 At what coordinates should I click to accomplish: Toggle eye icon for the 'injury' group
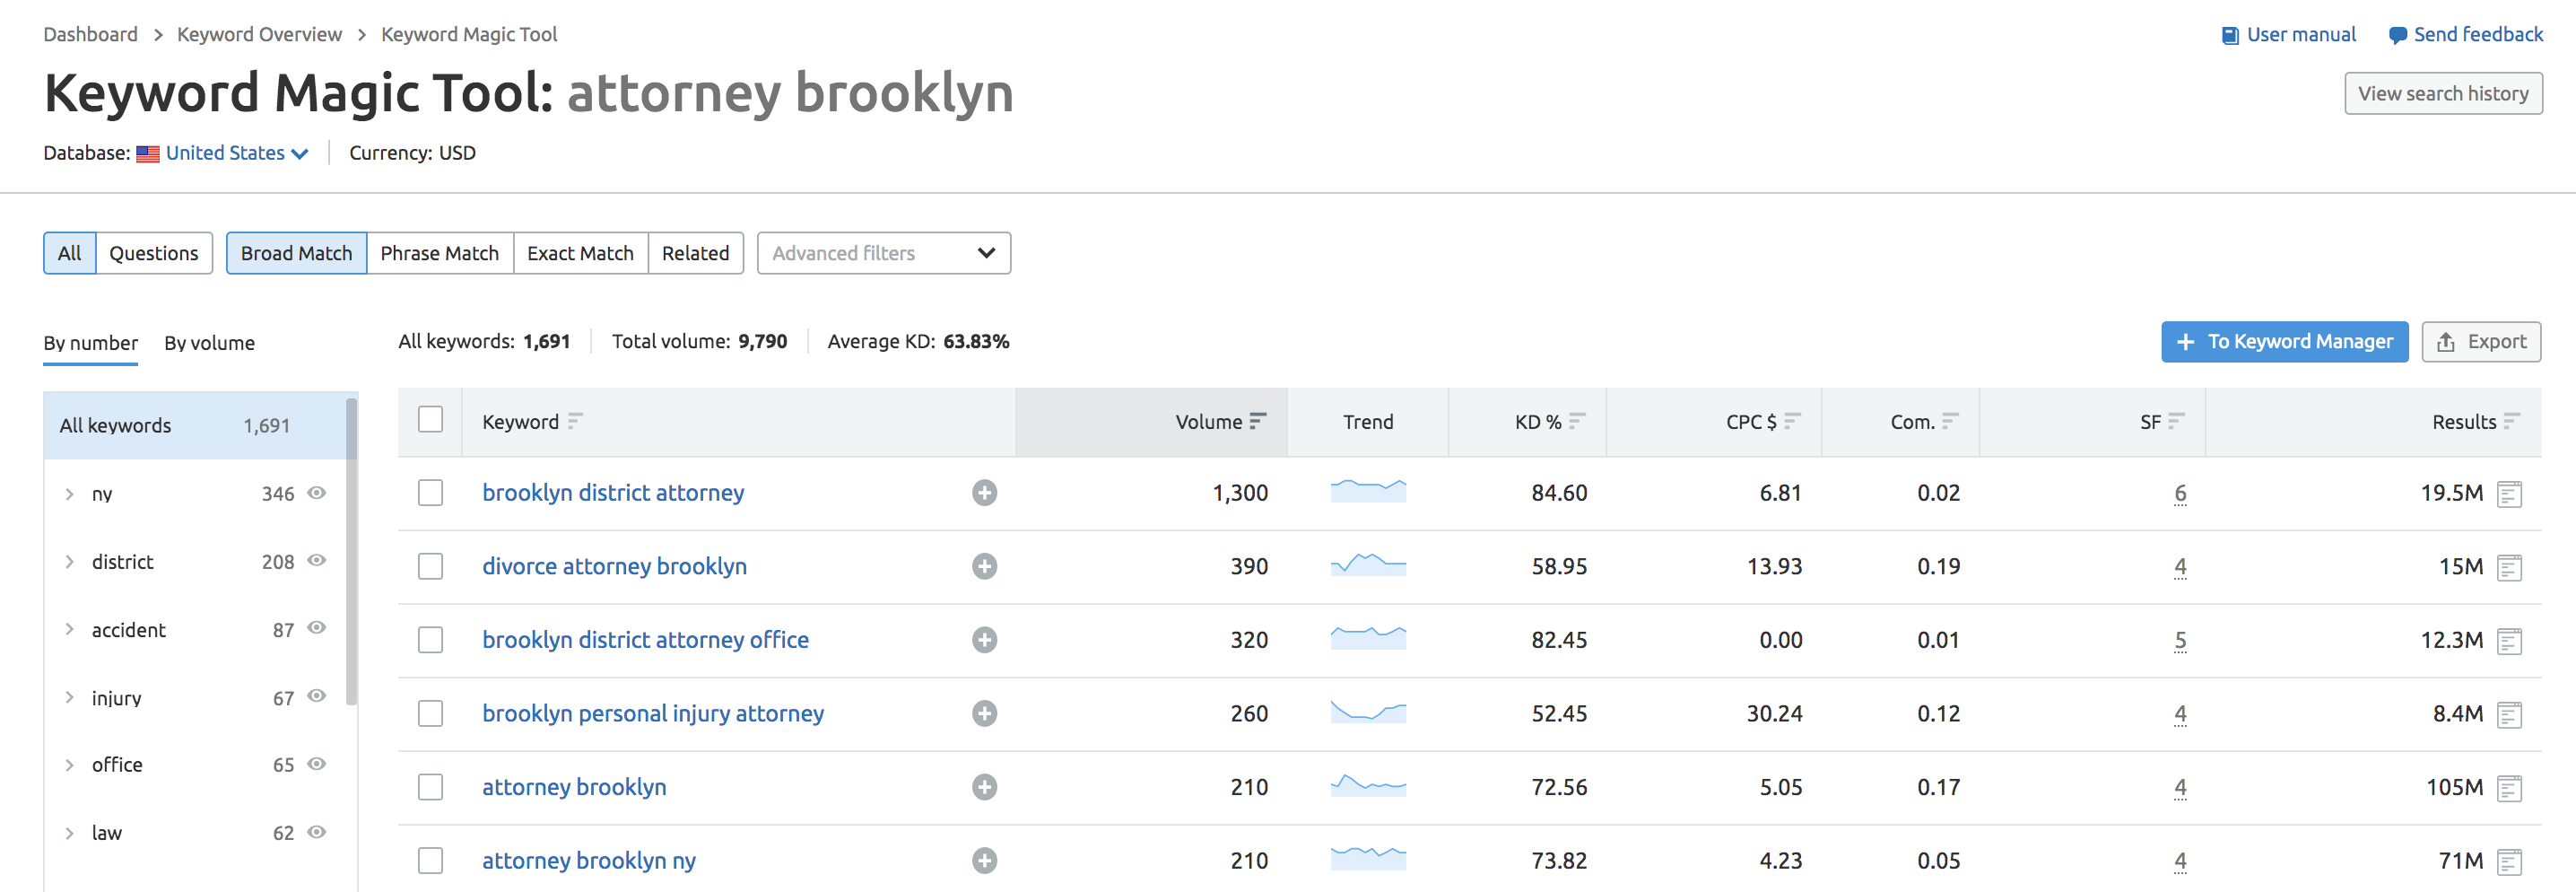pyautogui.click(x=317, y=696)
